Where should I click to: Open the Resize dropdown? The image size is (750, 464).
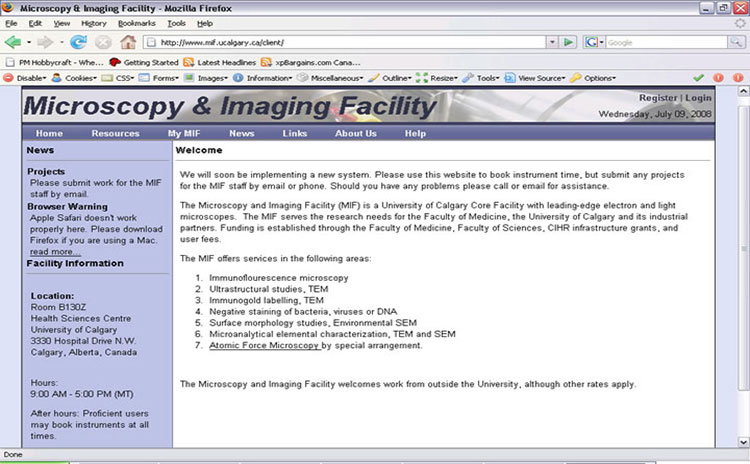(x=437, y=78)
